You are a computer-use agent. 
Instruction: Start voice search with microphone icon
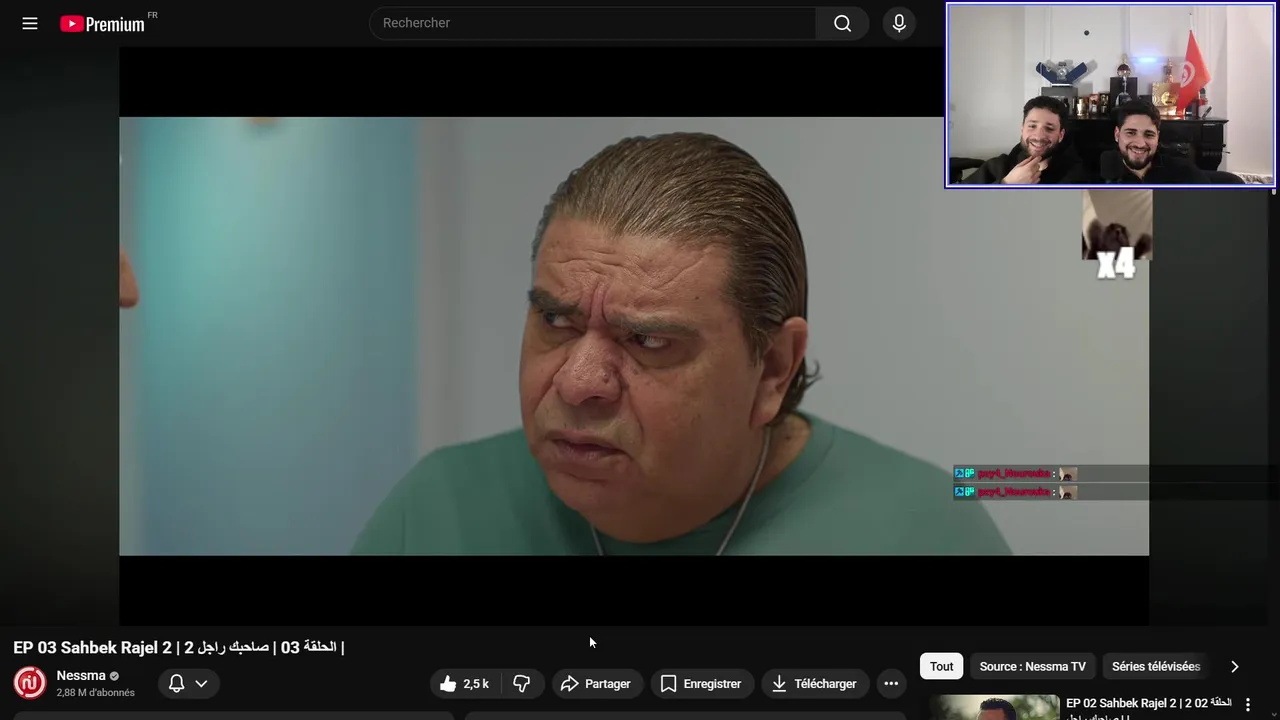(x=899, y=23)
